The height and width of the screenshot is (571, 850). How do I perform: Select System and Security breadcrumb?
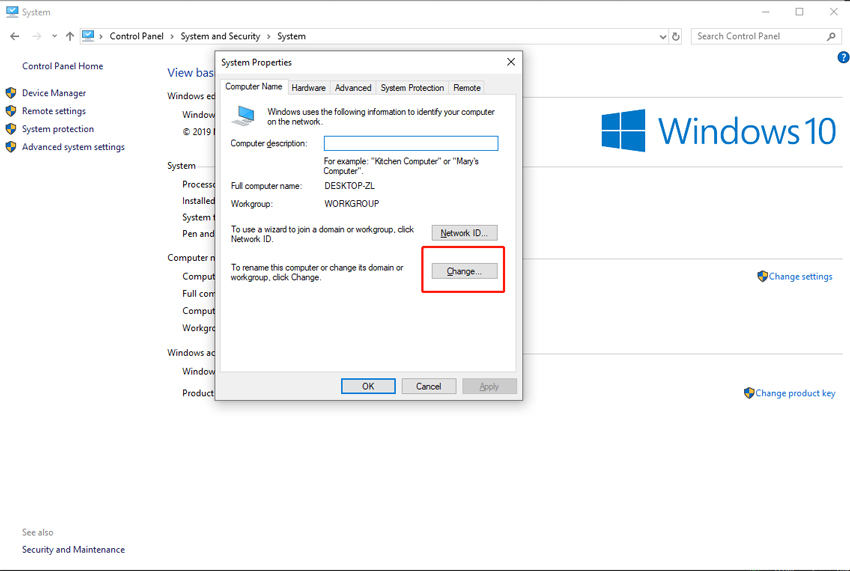pyautogui.click(x=220, y=36)
